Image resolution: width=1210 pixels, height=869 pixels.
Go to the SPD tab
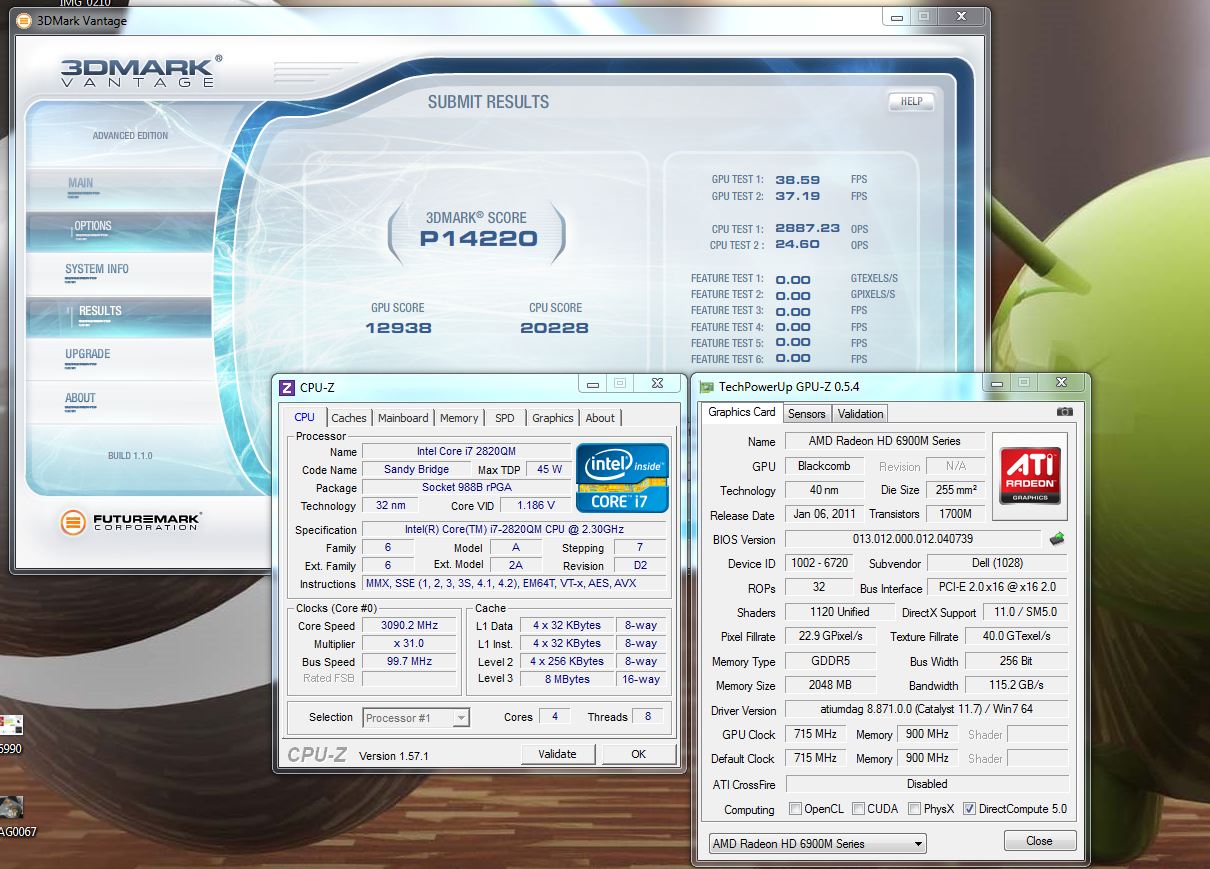pyautogui.click(x=505, y=418)
